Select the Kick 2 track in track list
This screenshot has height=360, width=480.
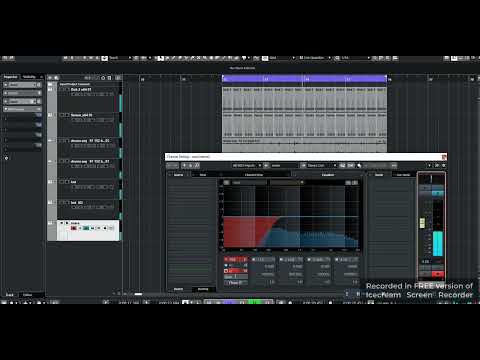(x=81, y=90)
